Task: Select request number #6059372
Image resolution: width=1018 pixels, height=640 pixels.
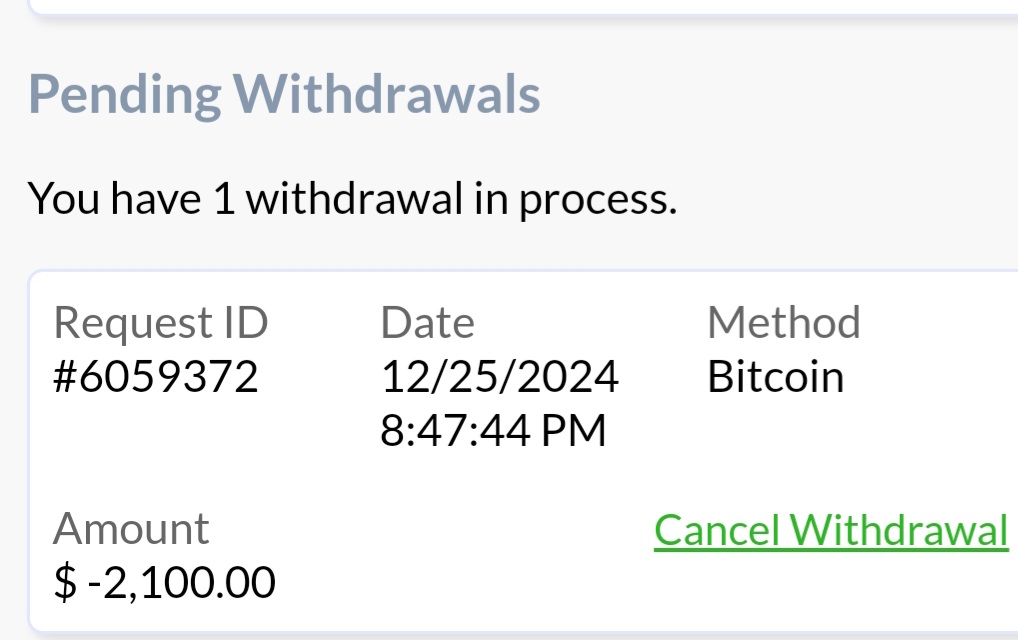Action: point(155,377)
